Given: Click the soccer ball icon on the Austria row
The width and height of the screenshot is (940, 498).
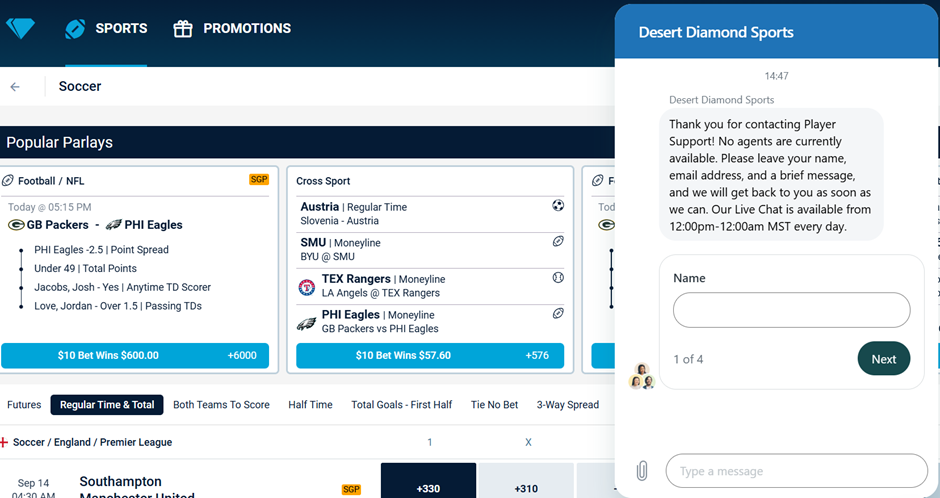Looking at the screenshot, I should [x=558, y=206].
